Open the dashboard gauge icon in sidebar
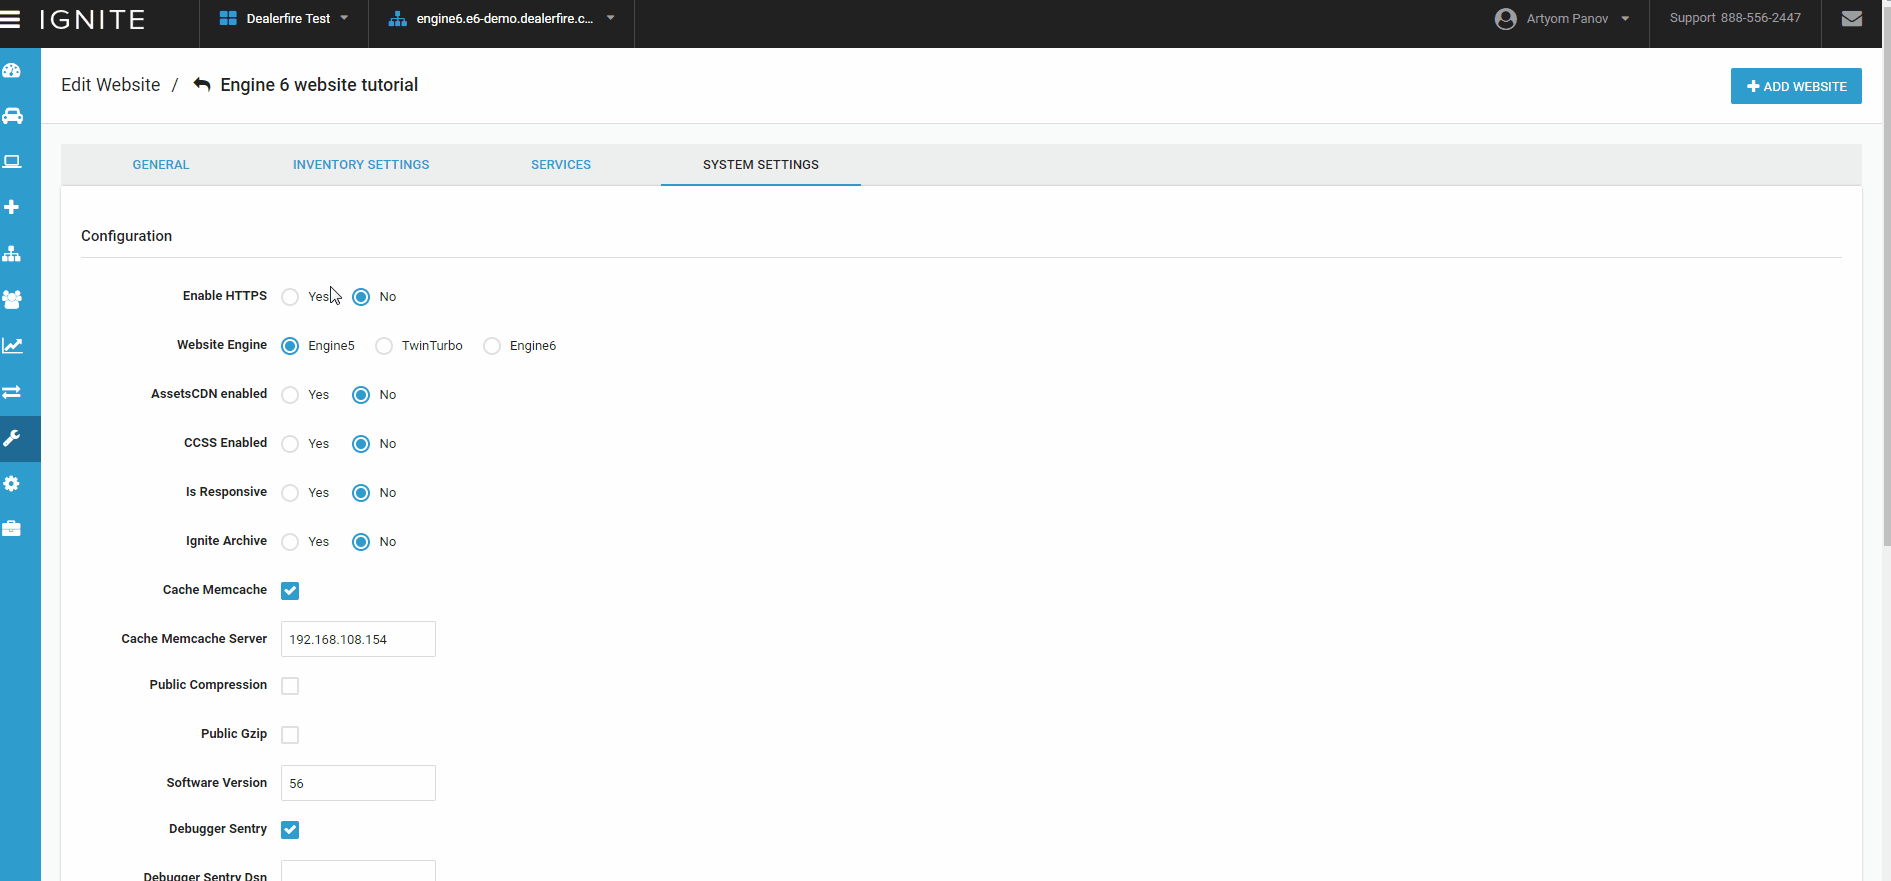Screen dimensions: 1891x881 (x=12, y=70)
